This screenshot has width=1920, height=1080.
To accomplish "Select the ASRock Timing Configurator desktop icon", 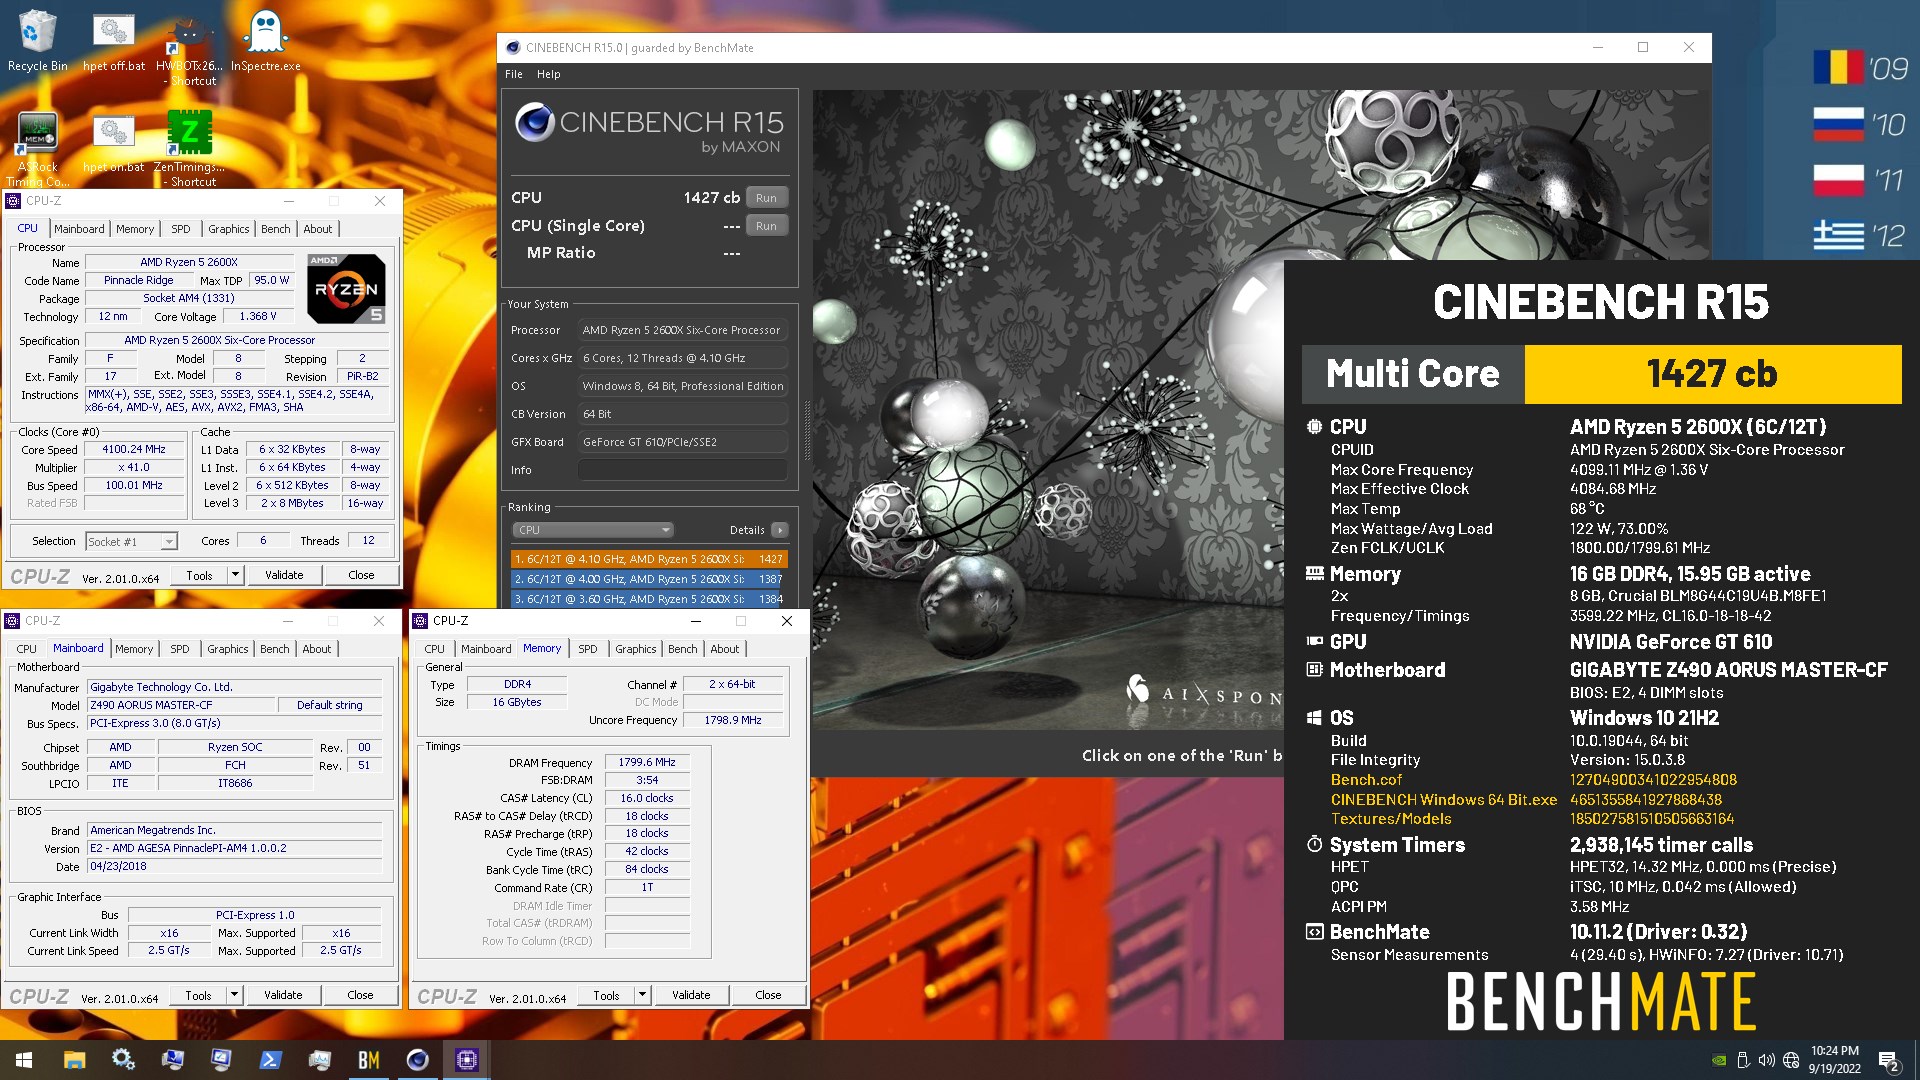I will coord(37,148).
